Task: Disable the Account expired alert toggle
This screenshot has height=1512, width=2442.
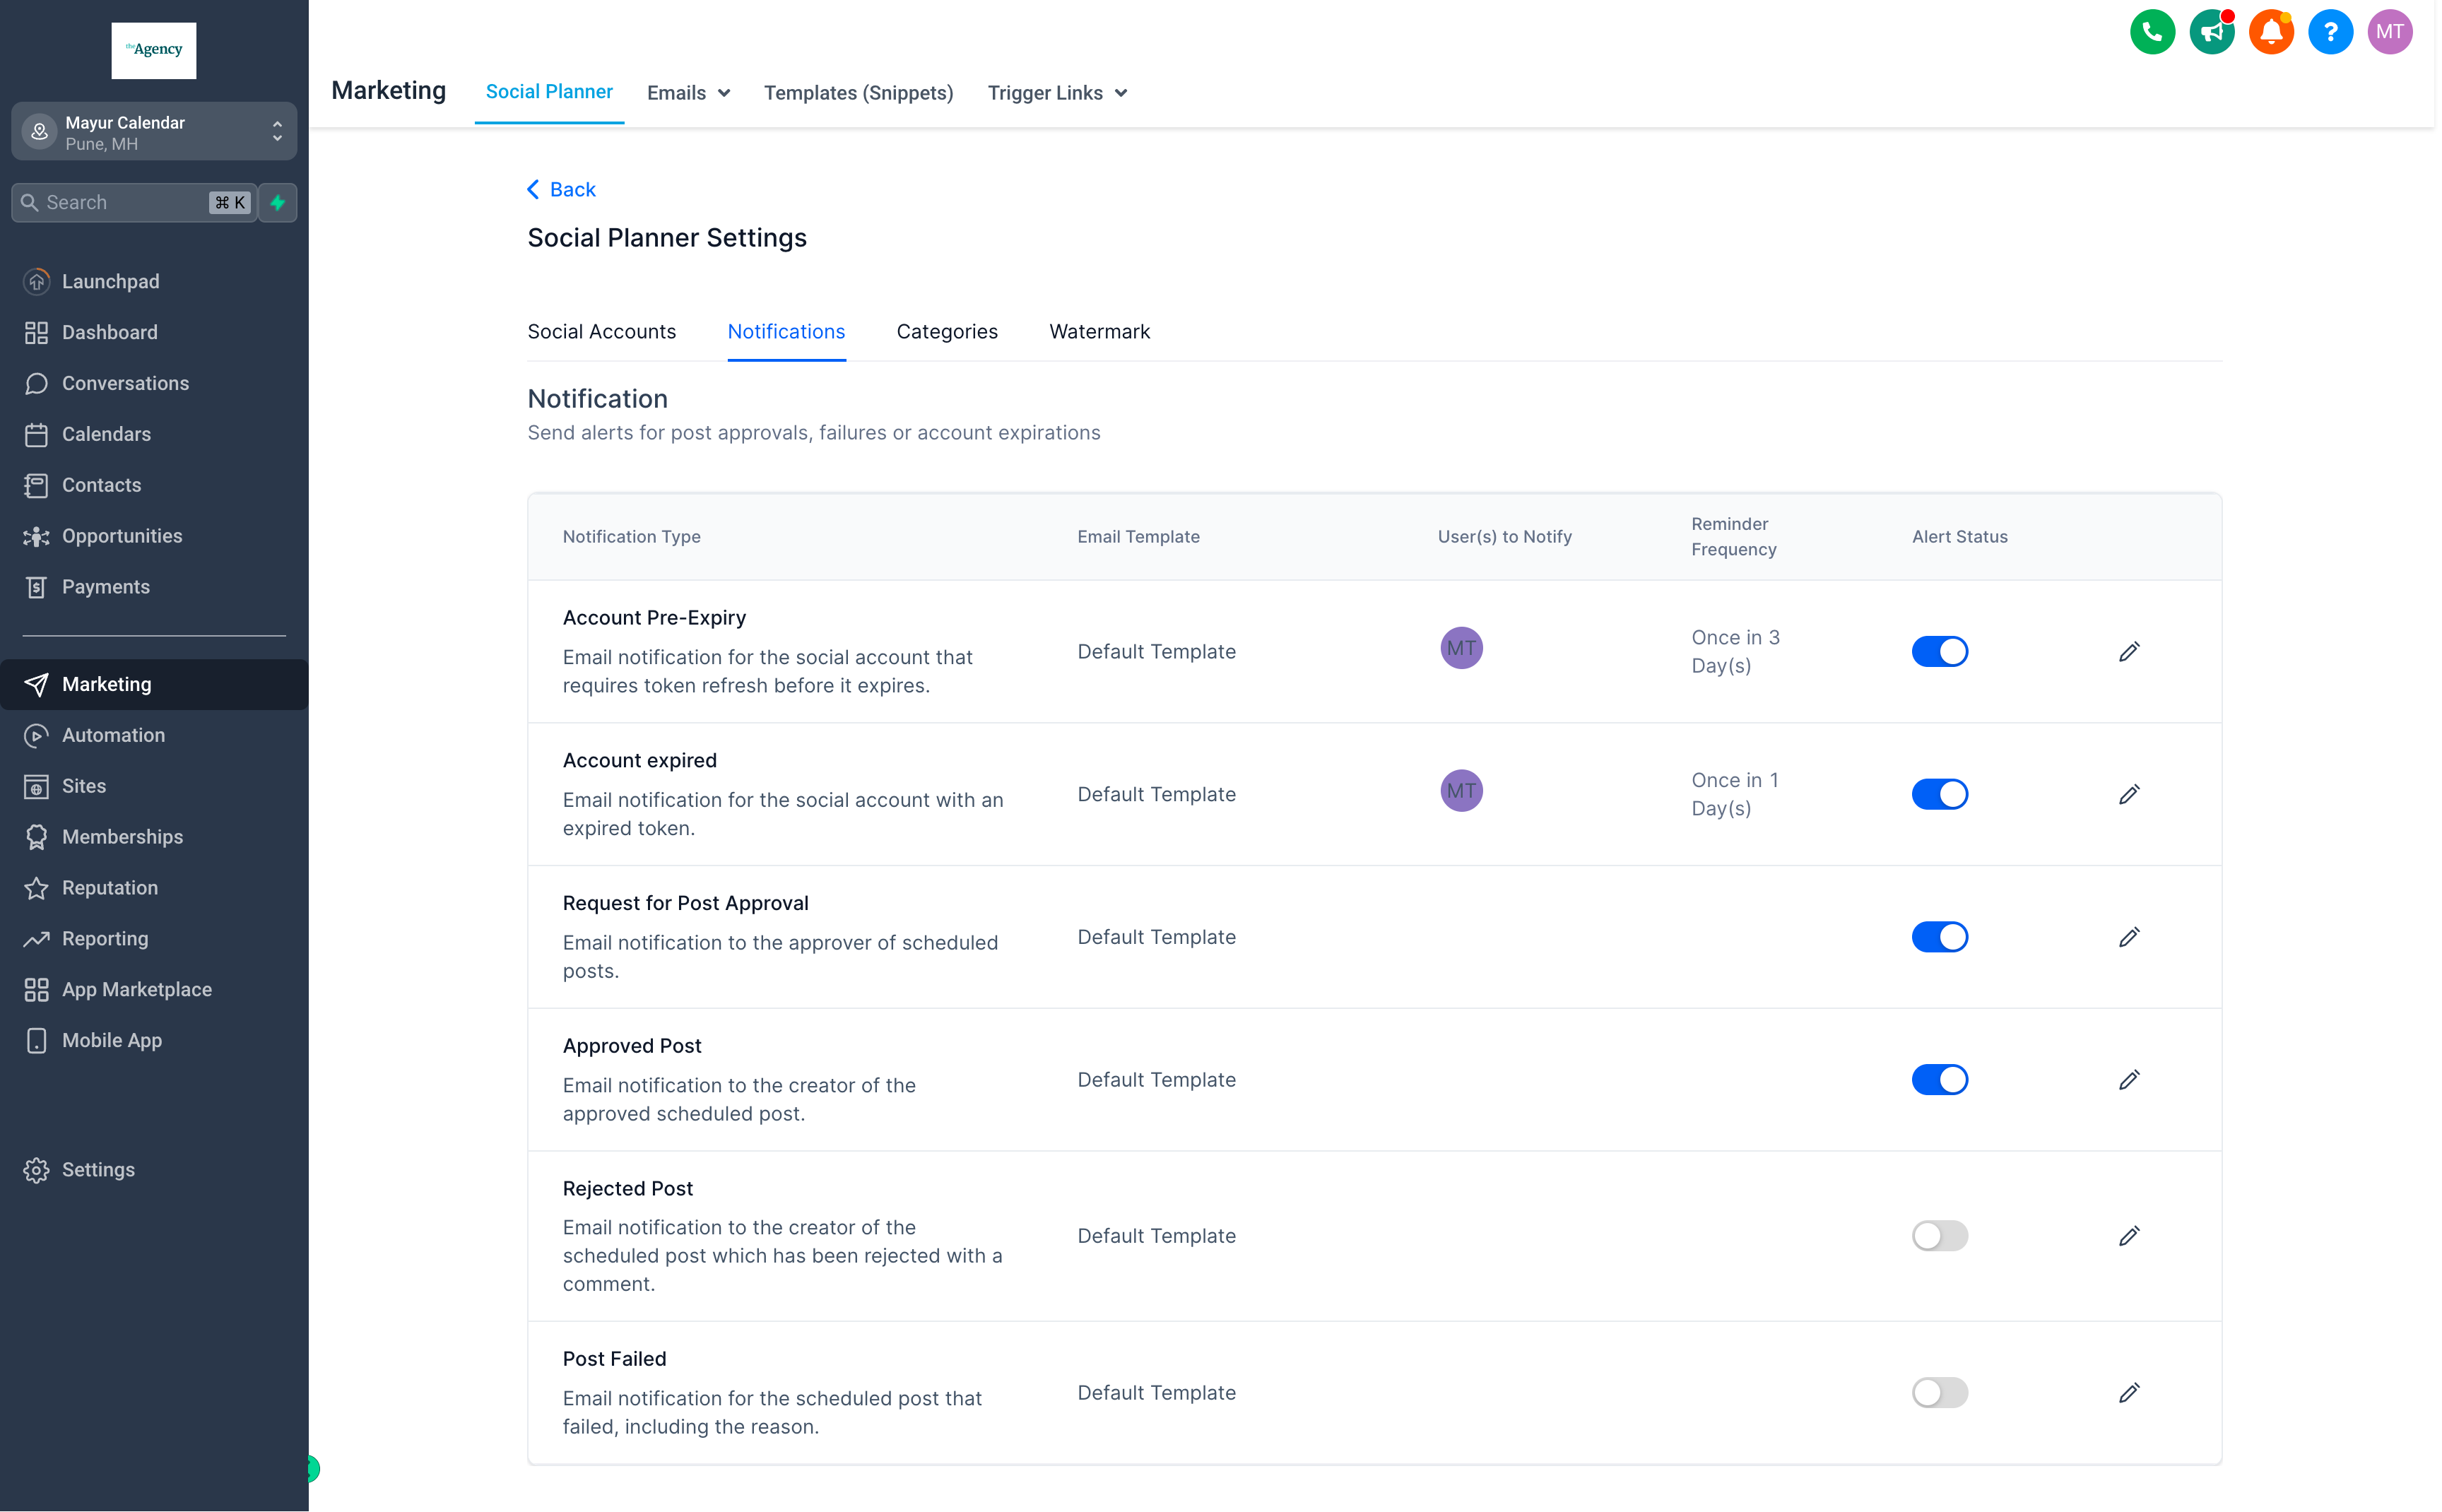Action: coord(1939,795)
